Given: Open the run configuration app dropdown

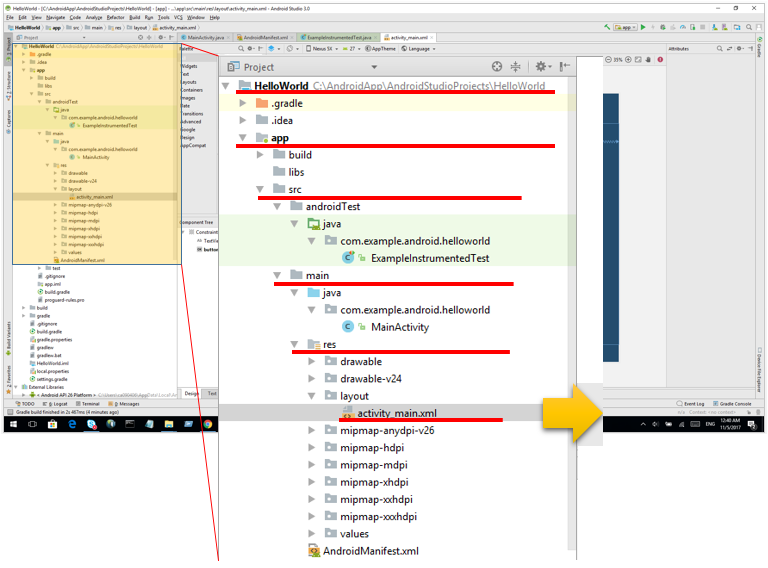Looking at the screenshot, I should 625,27.
